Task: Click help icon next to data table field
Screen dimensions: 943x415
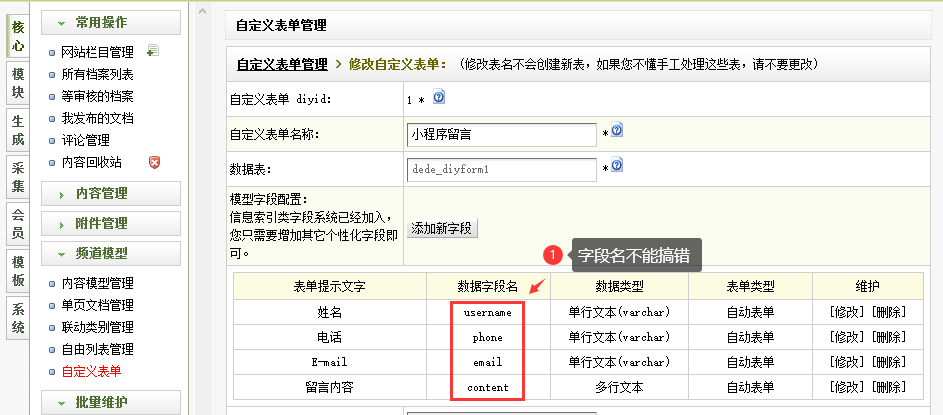Action: pos(617,165)
